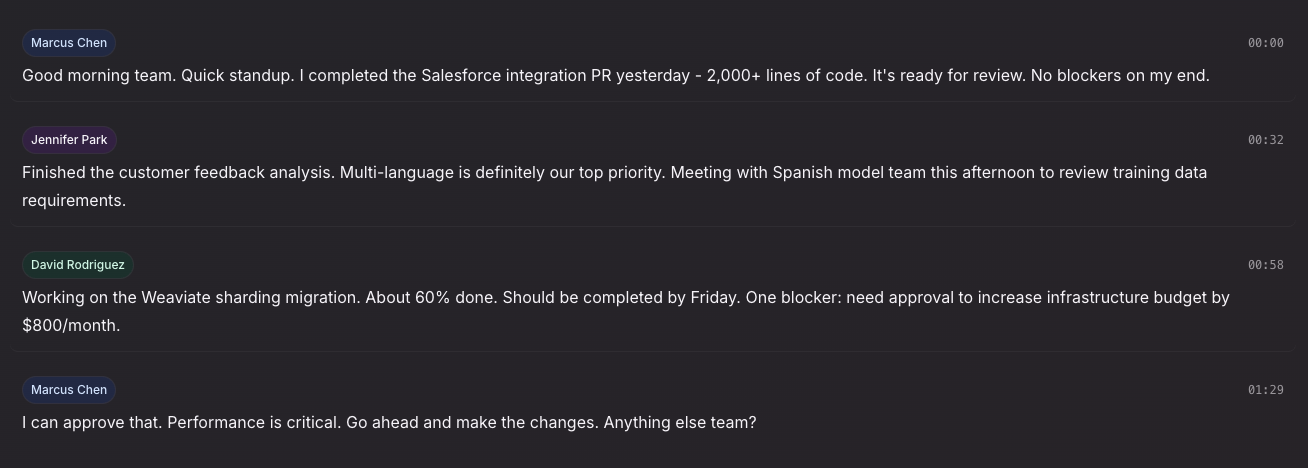Viewport: 1308px width, 468px height.
Task: Seek to the 00:58 timestamp
Action: tap(1265, 265)
